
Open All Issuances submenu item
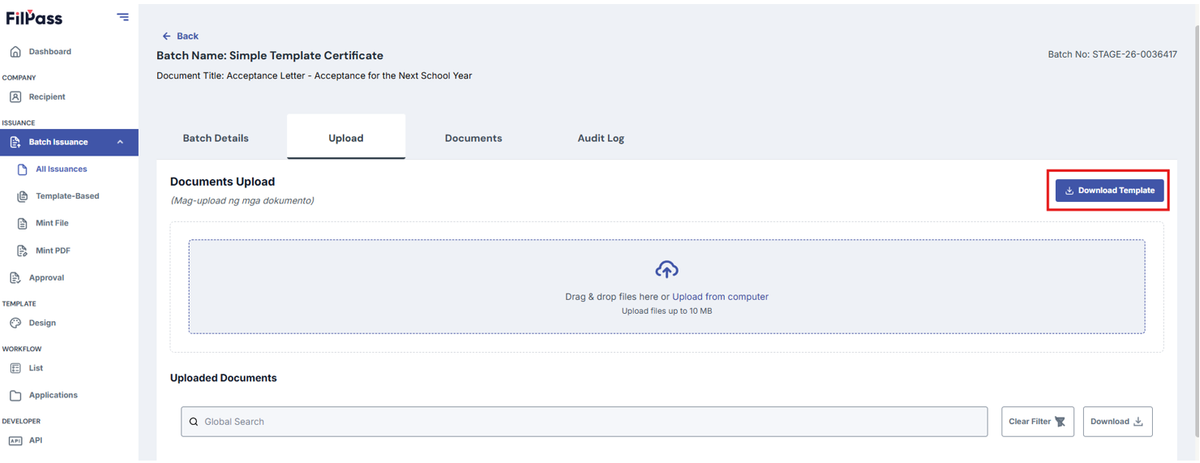coord(61,169)
